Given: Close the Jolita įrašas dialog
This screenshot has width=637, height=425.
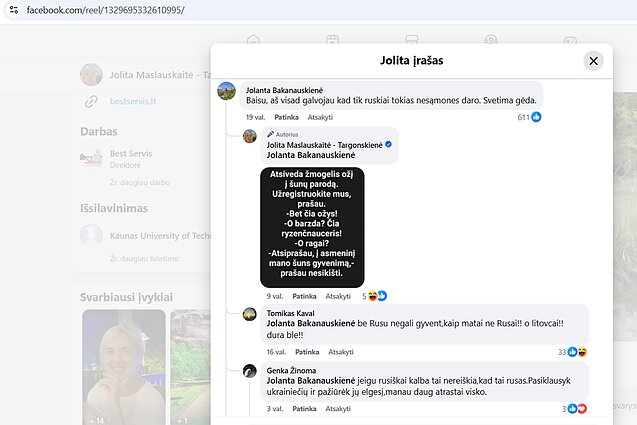Looking at the screenshot, I should point(593,61).
